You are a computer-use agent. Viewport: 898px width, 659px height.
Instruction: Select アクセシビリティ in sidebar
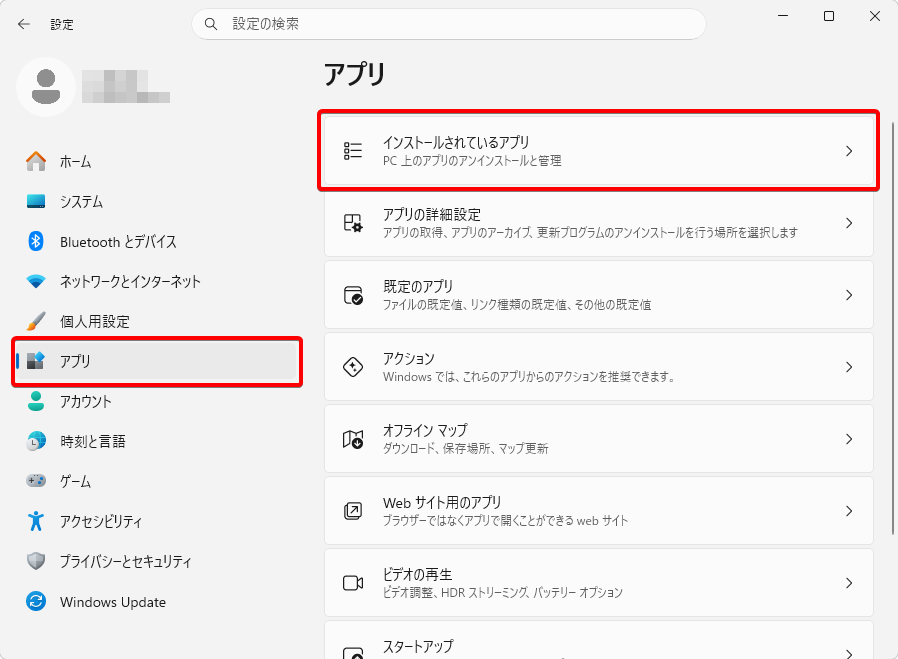click(156, 521)
